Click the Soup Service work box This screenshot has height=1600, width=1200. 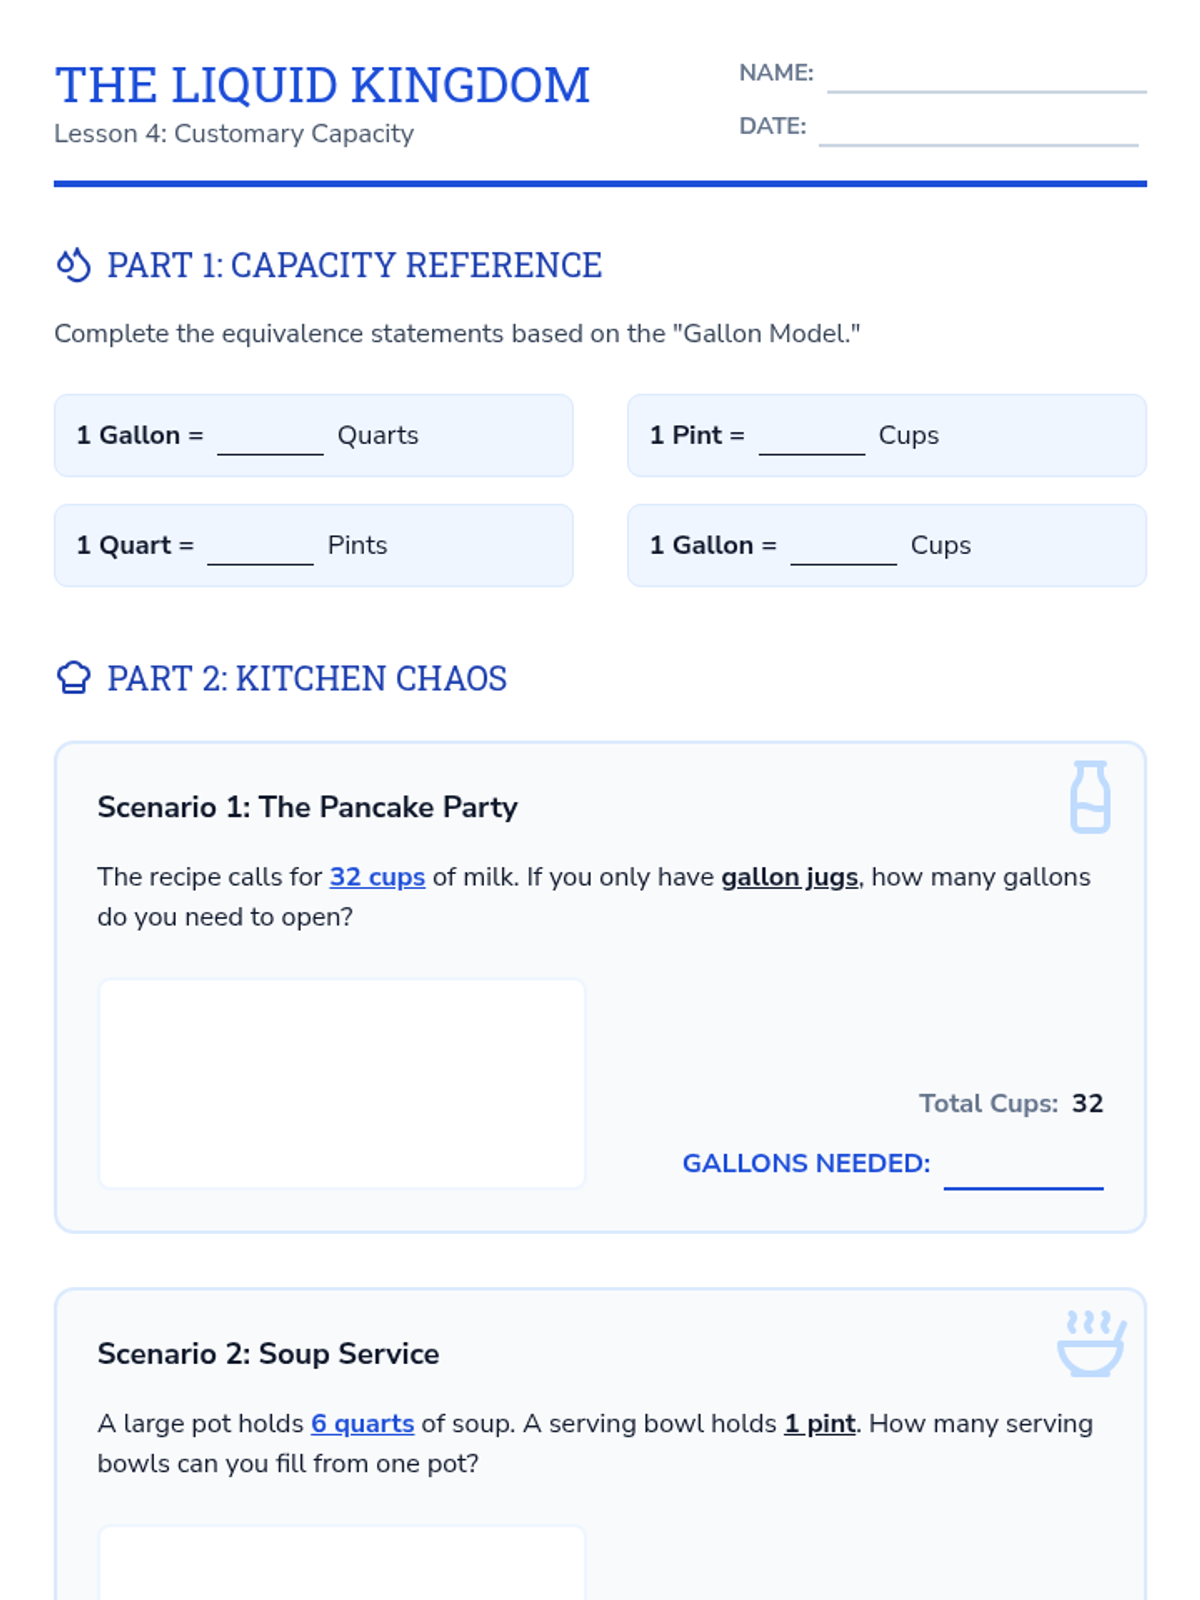coord(342,1563)
